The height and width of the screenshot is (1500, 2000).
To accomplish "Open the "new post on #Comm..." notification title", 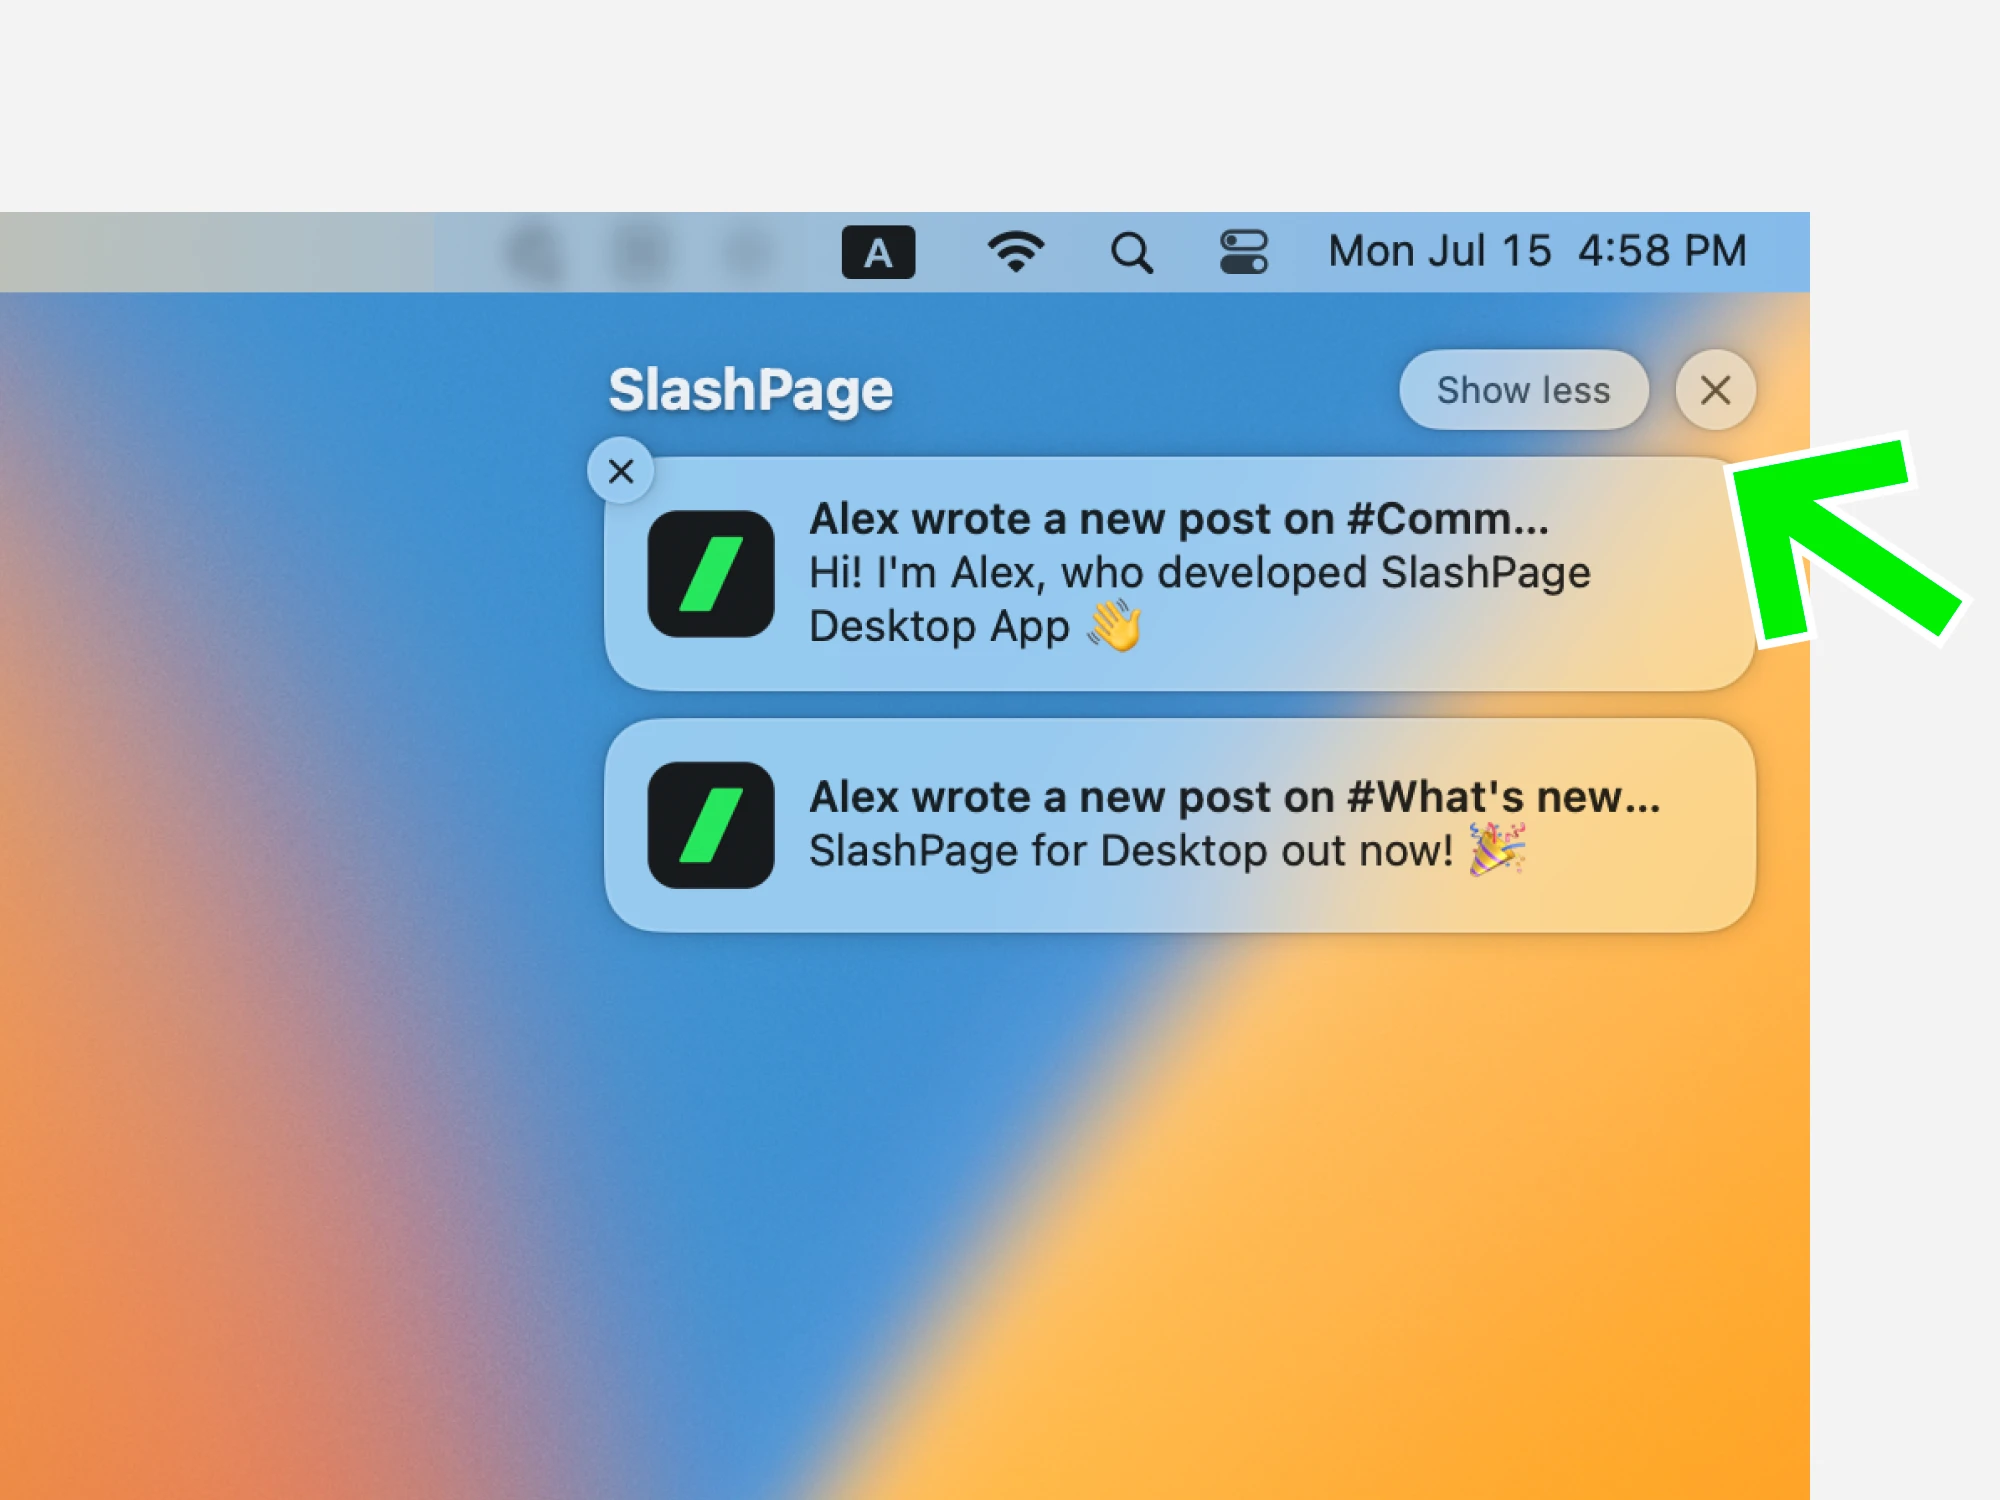I will 1179,519.
